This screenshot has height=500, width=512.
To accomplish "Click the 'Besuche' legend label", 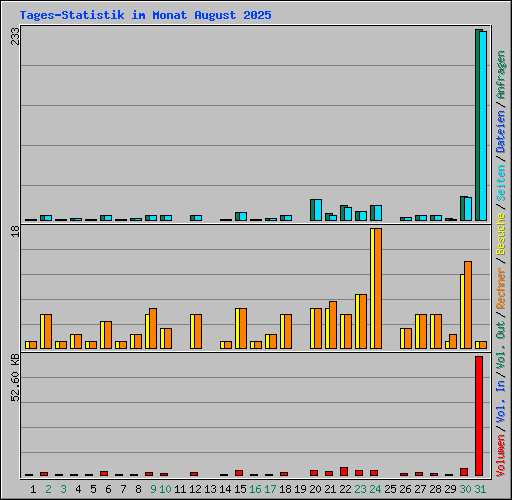I will click(501, 234).
